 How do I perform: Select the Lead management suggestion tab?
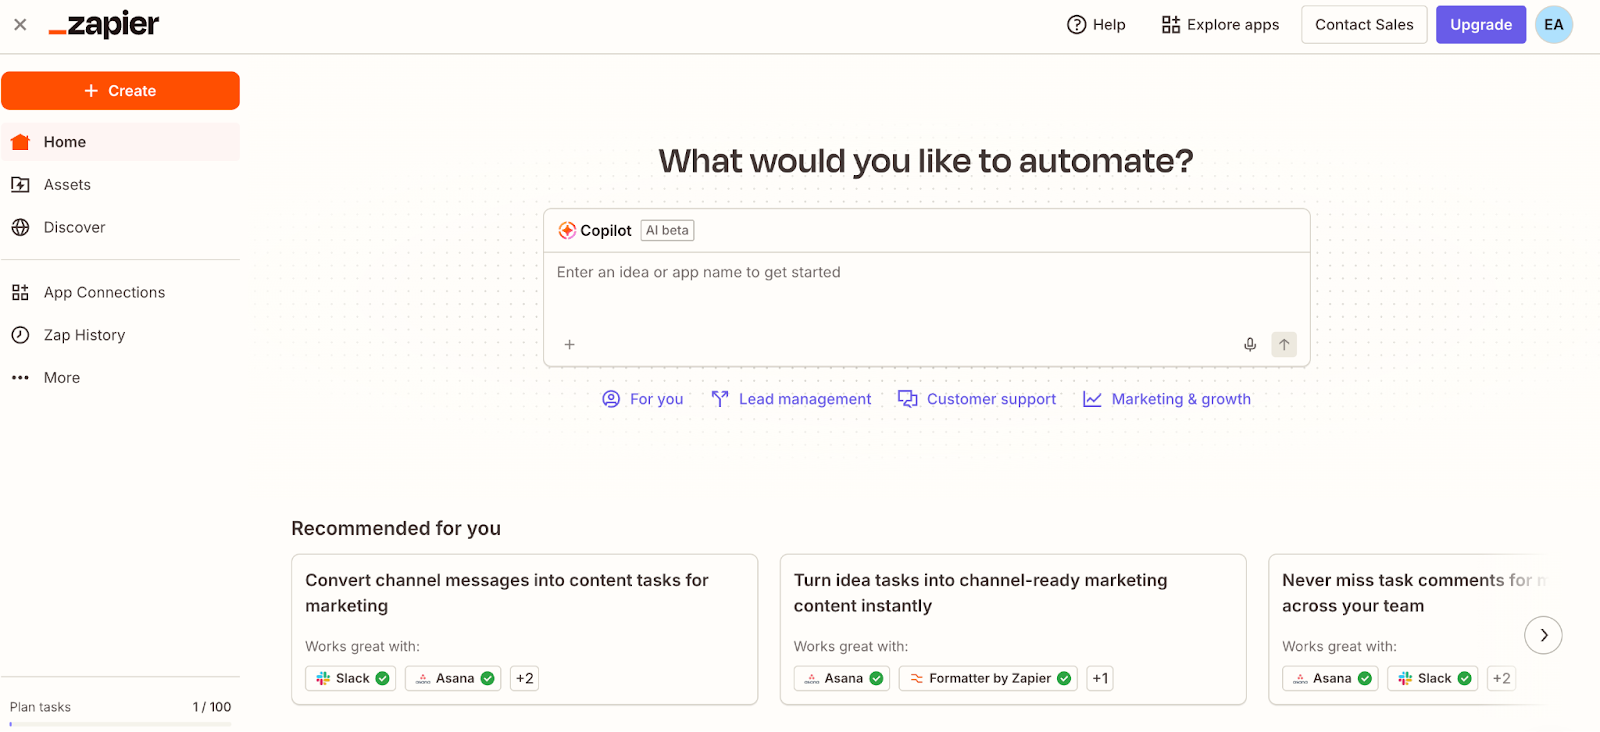791,399
